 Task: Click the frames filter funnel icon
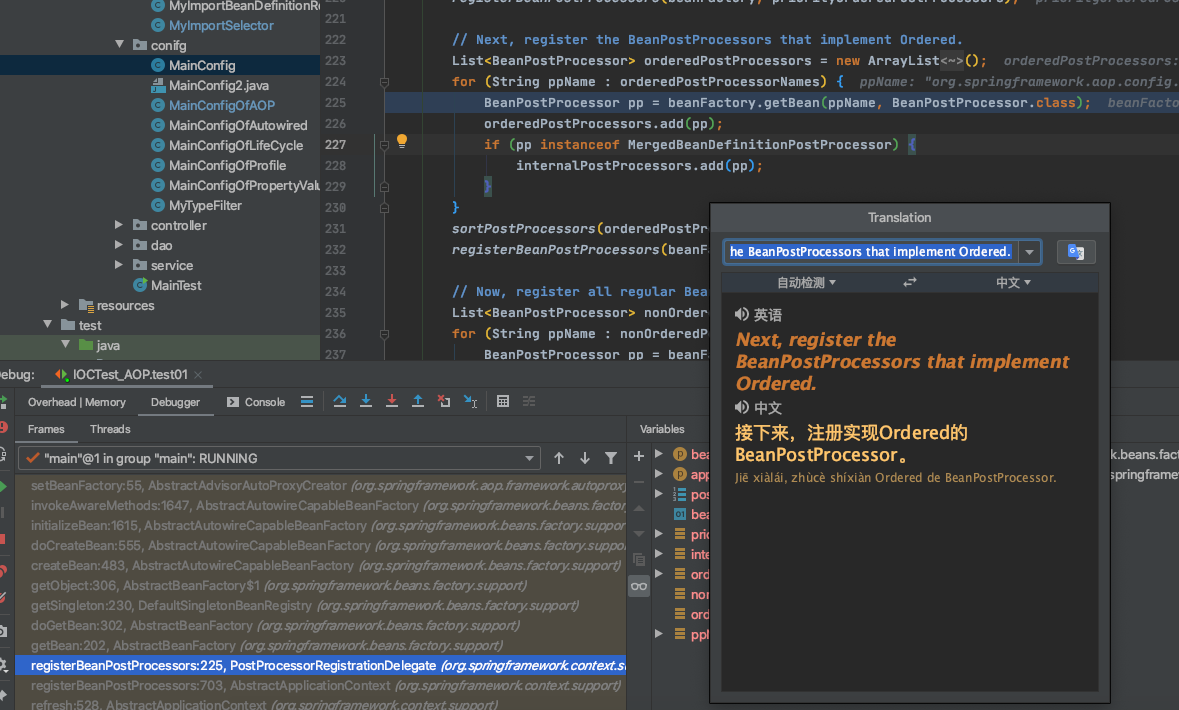coord(611,458)
